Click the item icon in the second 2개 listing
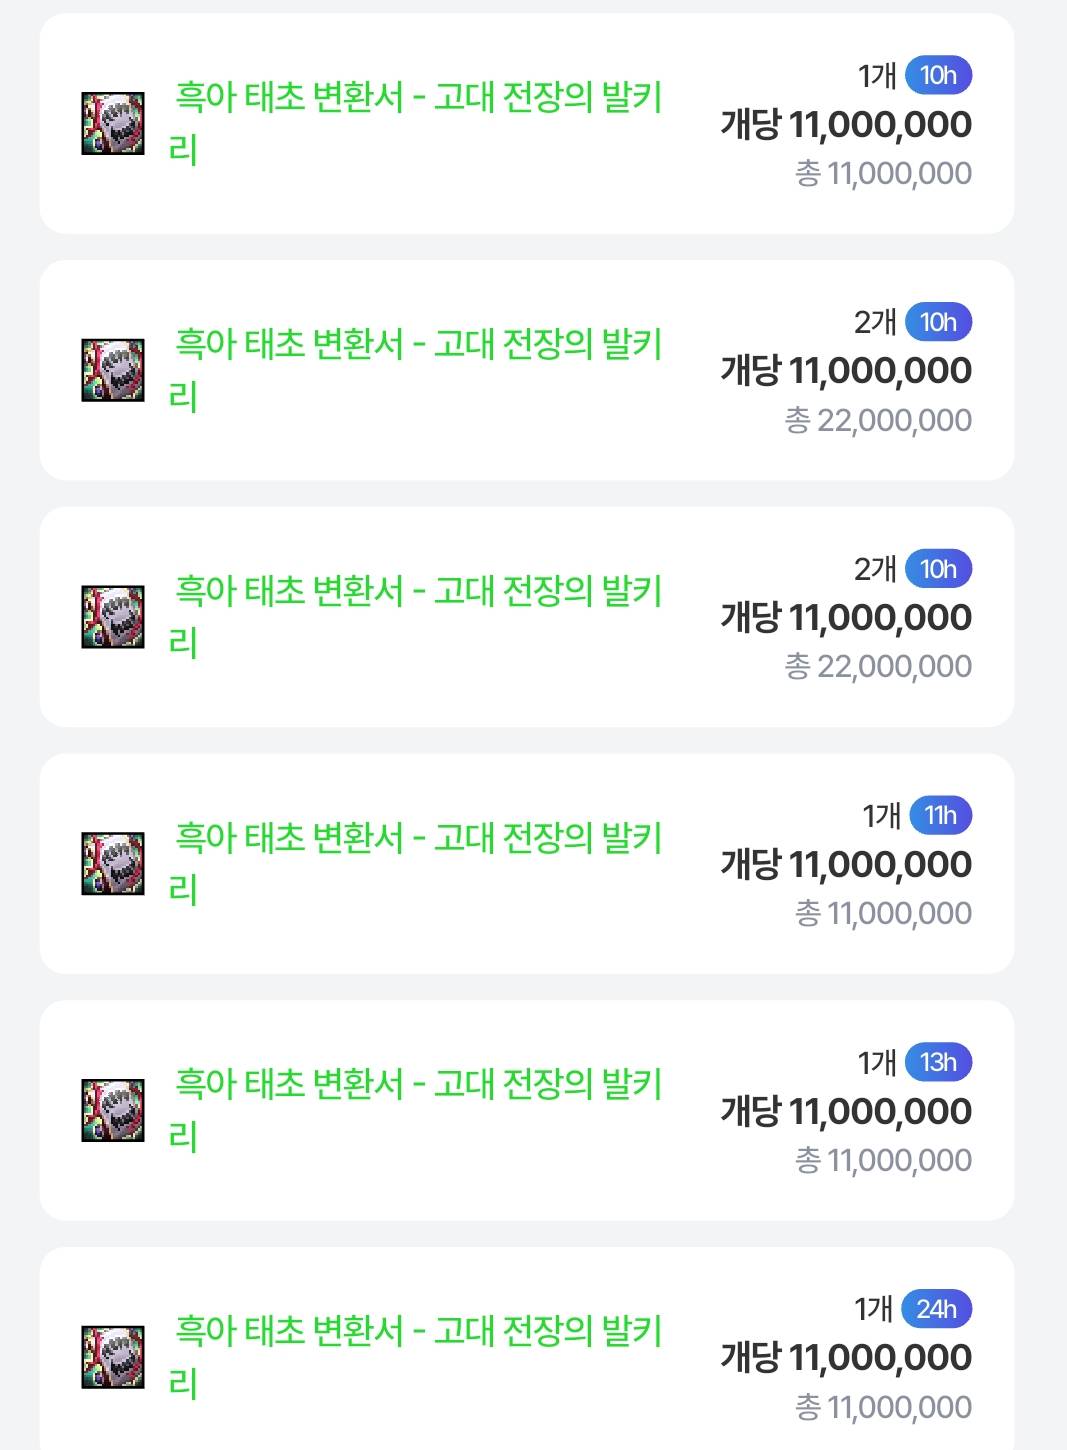1067x1450 pixels. coord(113,617)
